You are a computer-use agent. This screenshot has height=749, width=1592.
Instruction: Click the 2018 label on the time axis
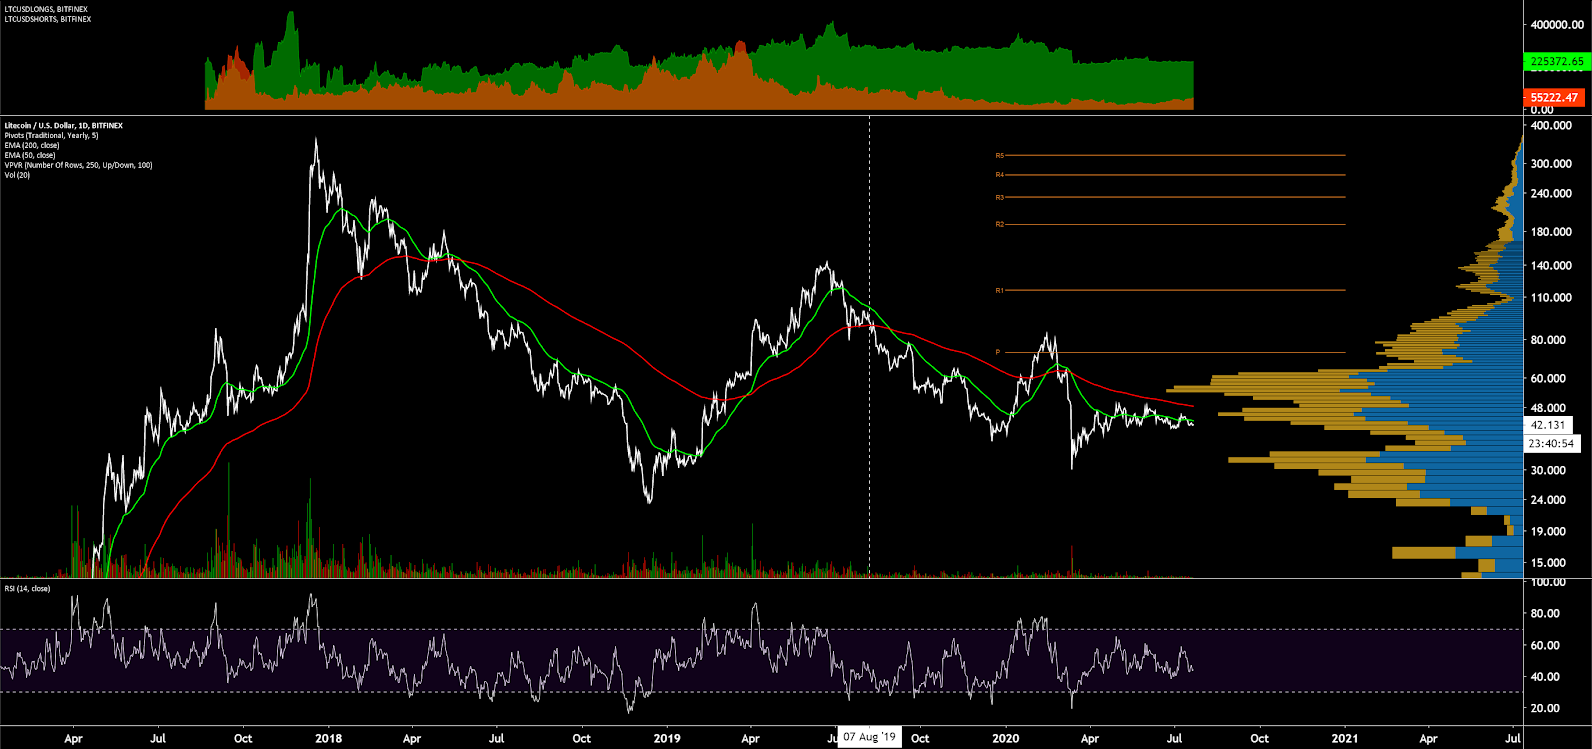[x=328, y=738]
